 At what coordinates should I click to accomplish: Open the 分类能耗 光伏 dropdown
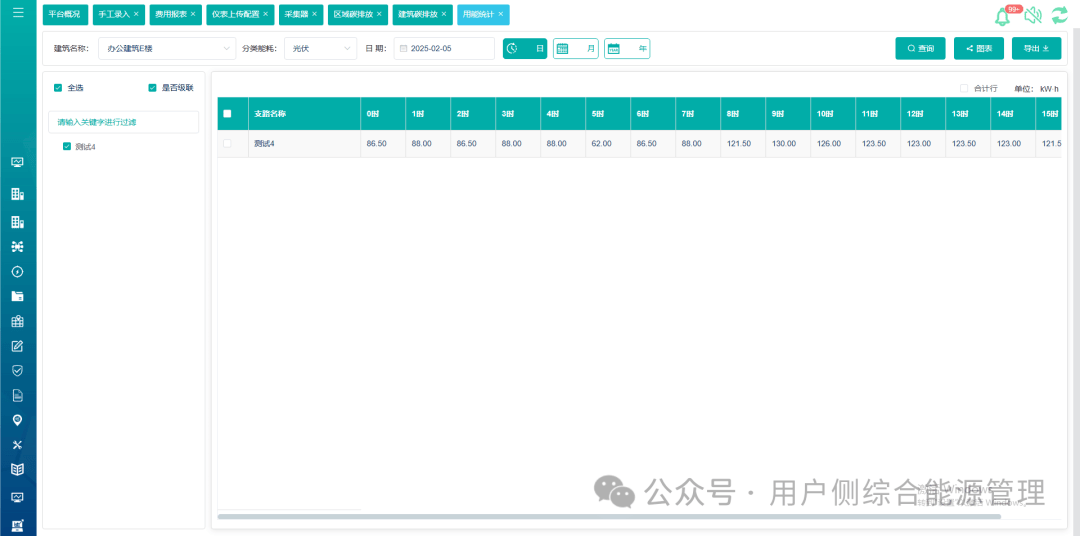pyautogui.click(x=320, y=48)
